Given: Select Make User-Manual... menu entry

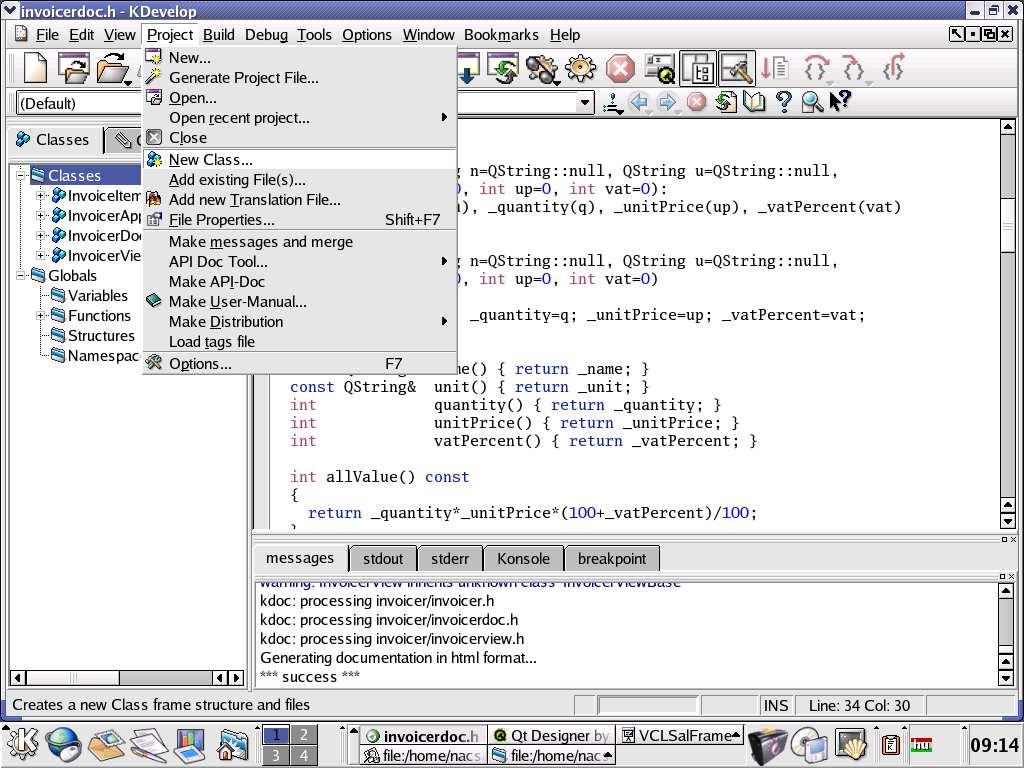Looking at the screenshot, I should click(299, 302).
